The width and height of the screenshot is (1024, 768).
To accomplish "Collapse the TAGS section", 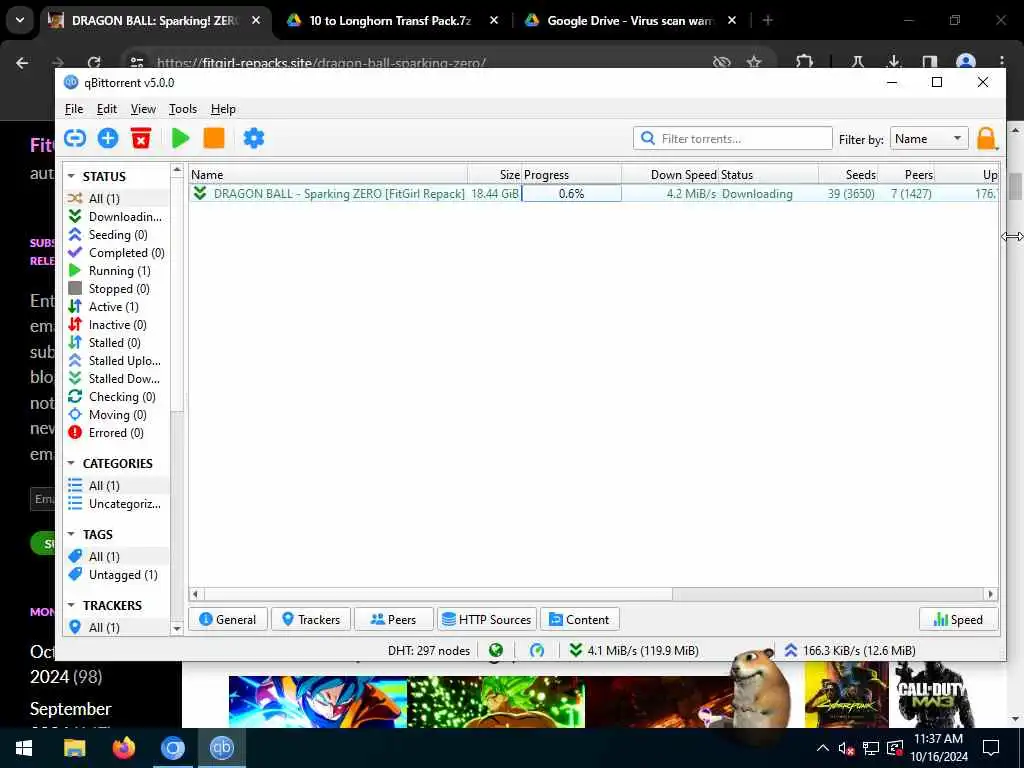I will [x=71, y=534].
